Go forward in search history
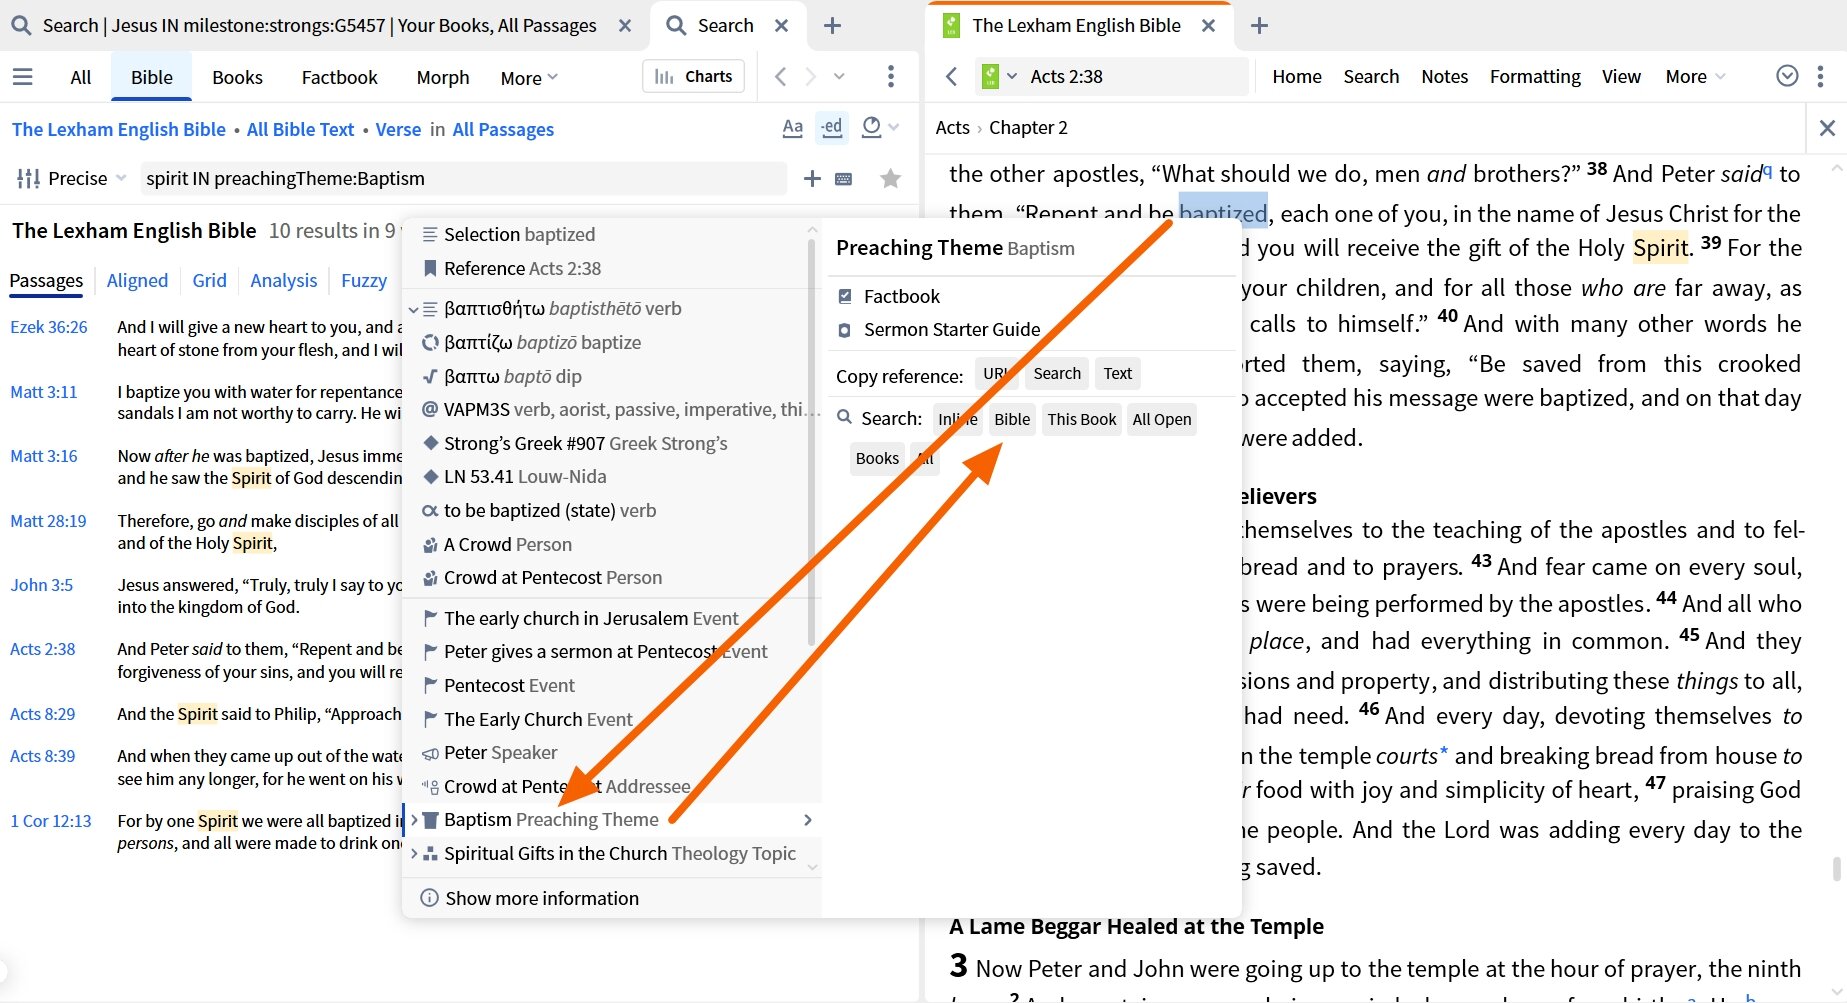The height and width of the screenshot is (1003, 1847). pos(811,76)
